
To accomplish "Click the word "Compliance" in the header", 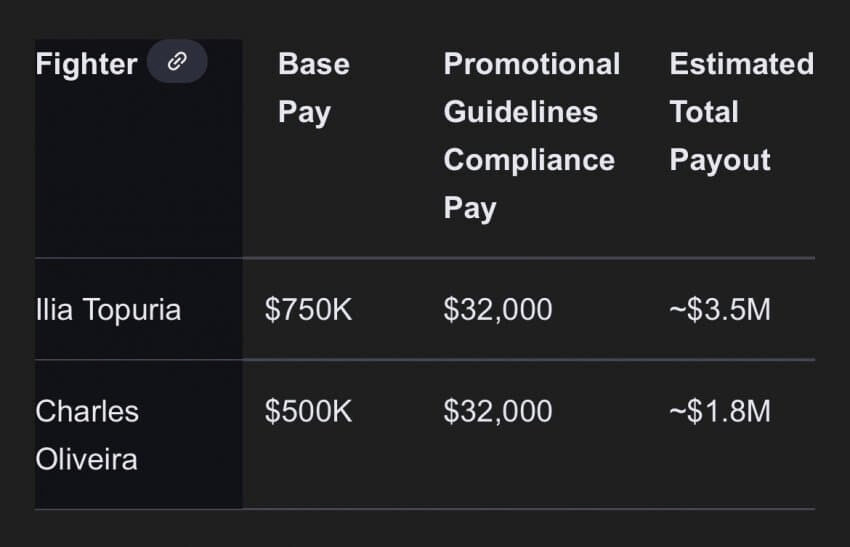I will point(529,160).
